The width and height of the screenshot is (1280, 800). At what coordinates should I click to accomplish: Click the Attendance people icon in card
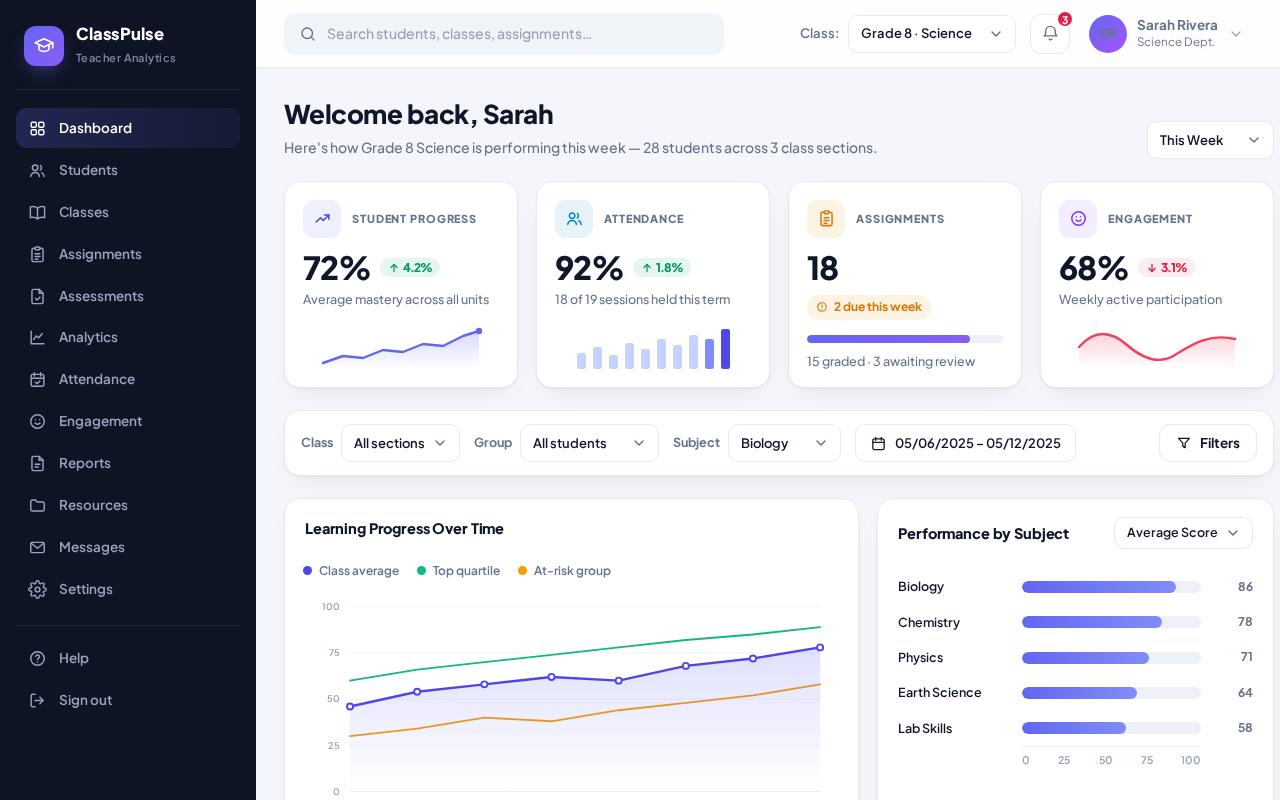click(574, 219)
